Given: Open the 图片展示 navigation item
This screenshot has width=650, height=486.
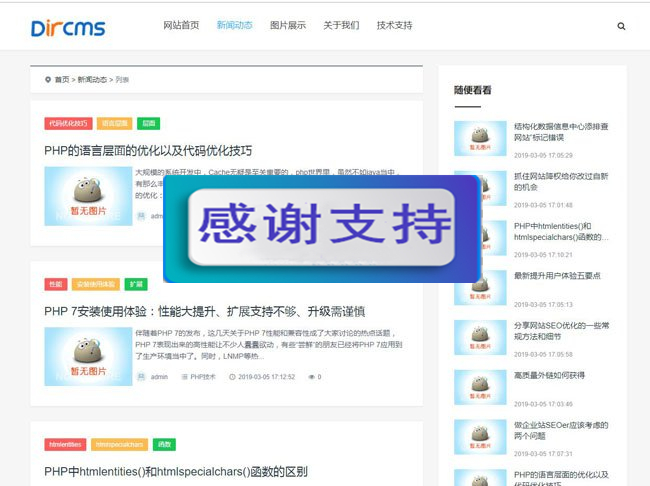Looking at the screenshot, I should [288, 25].
